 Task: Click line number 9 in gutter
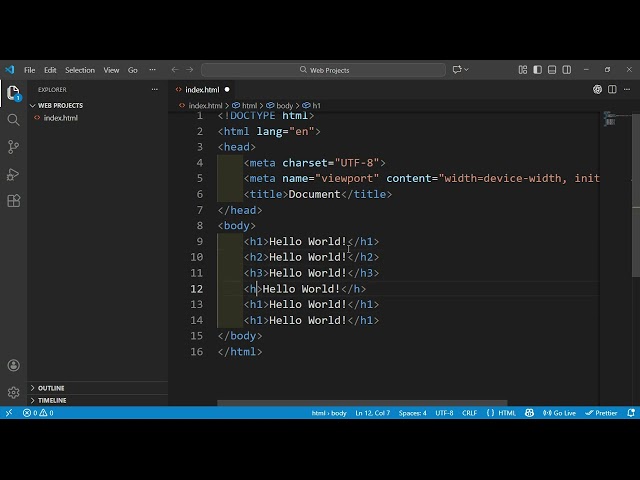tap(199, 241)
